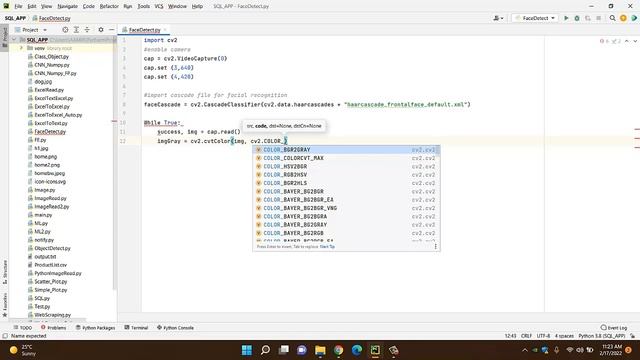Open the Refactor menu
This screenshot has width=640, height=360.
[109, 6]
